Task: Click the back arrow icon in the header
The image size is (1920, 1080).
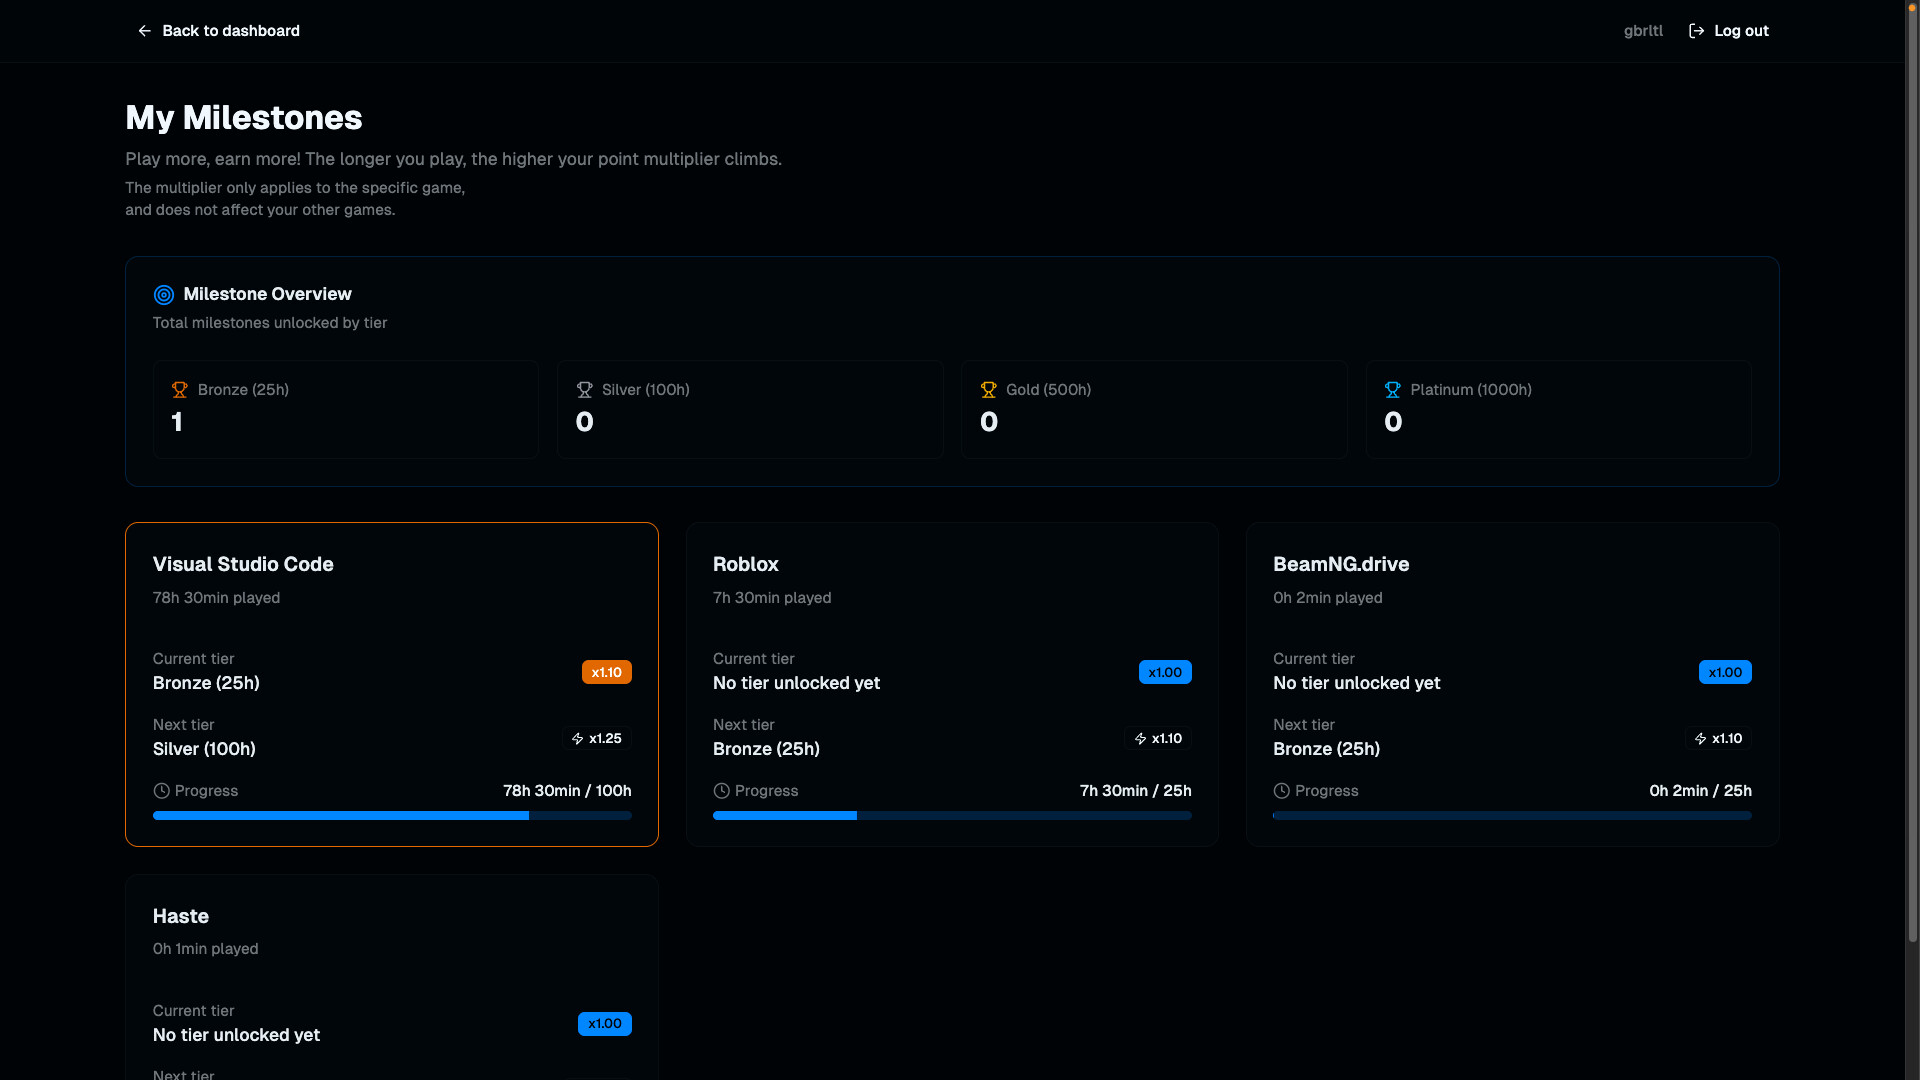Action: 144,31
